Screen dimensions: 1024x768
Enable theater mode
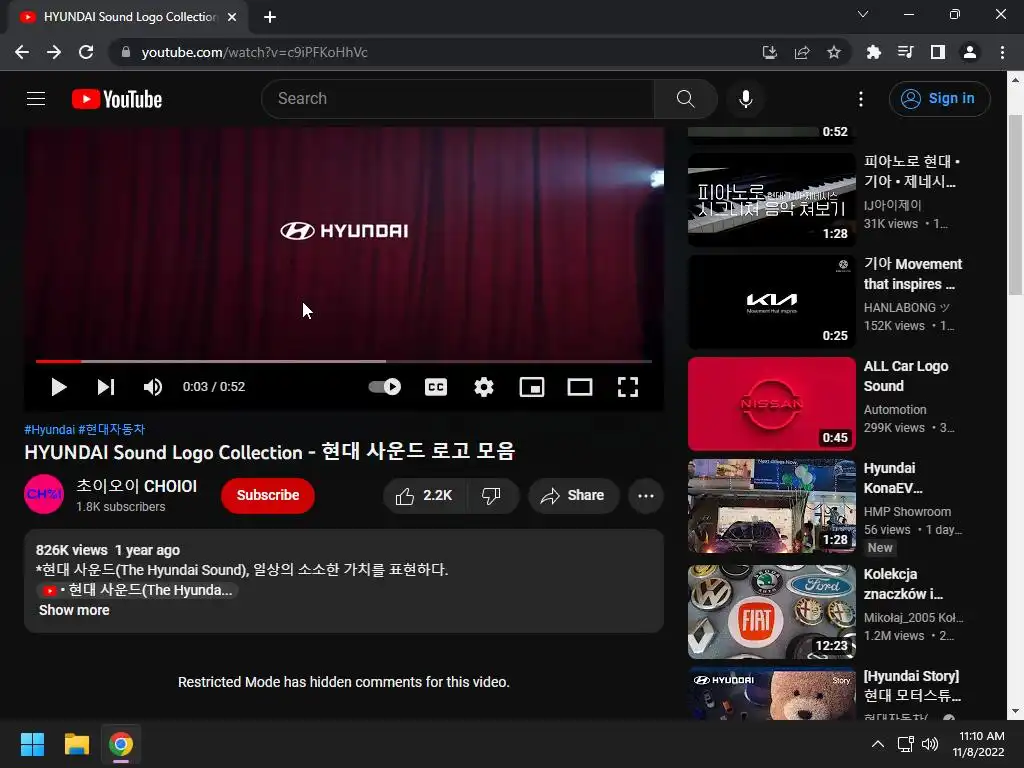pyautogui.click(x=580, y=387)
